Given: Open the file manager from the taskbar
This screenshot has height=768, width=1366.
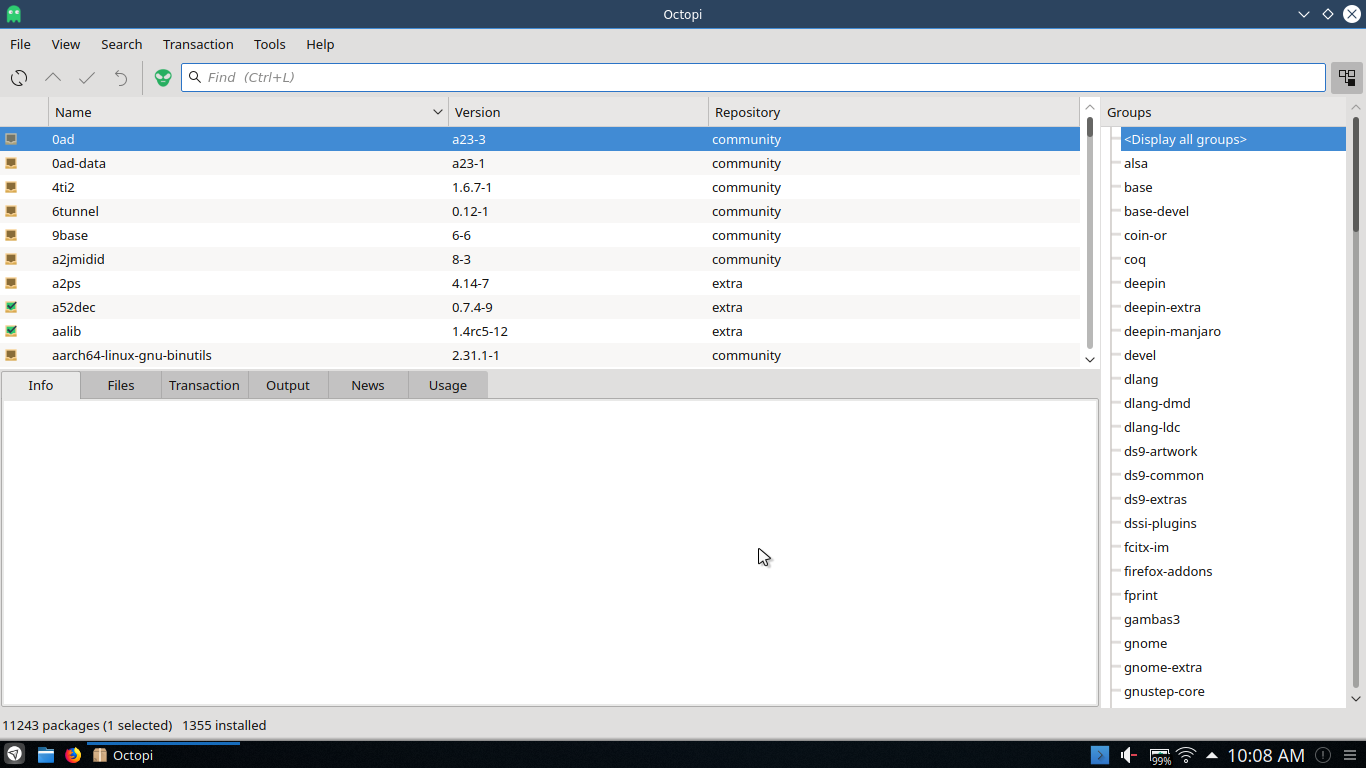Looking at the screenshot, I should point(46,755).
